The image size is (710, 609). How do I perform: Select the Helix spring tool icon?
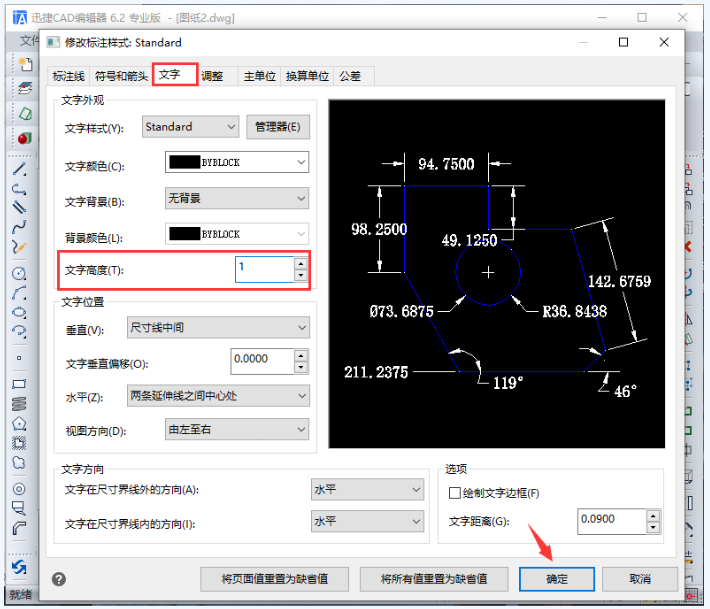click(x=19, y=403)
